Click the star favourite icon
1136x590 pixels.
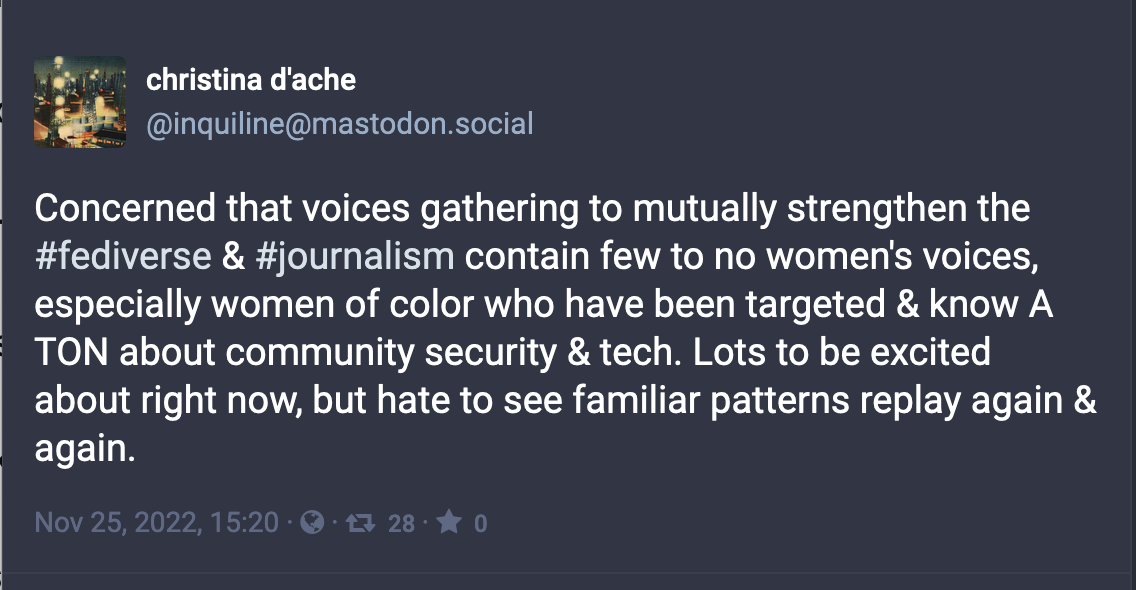point(449,522)
